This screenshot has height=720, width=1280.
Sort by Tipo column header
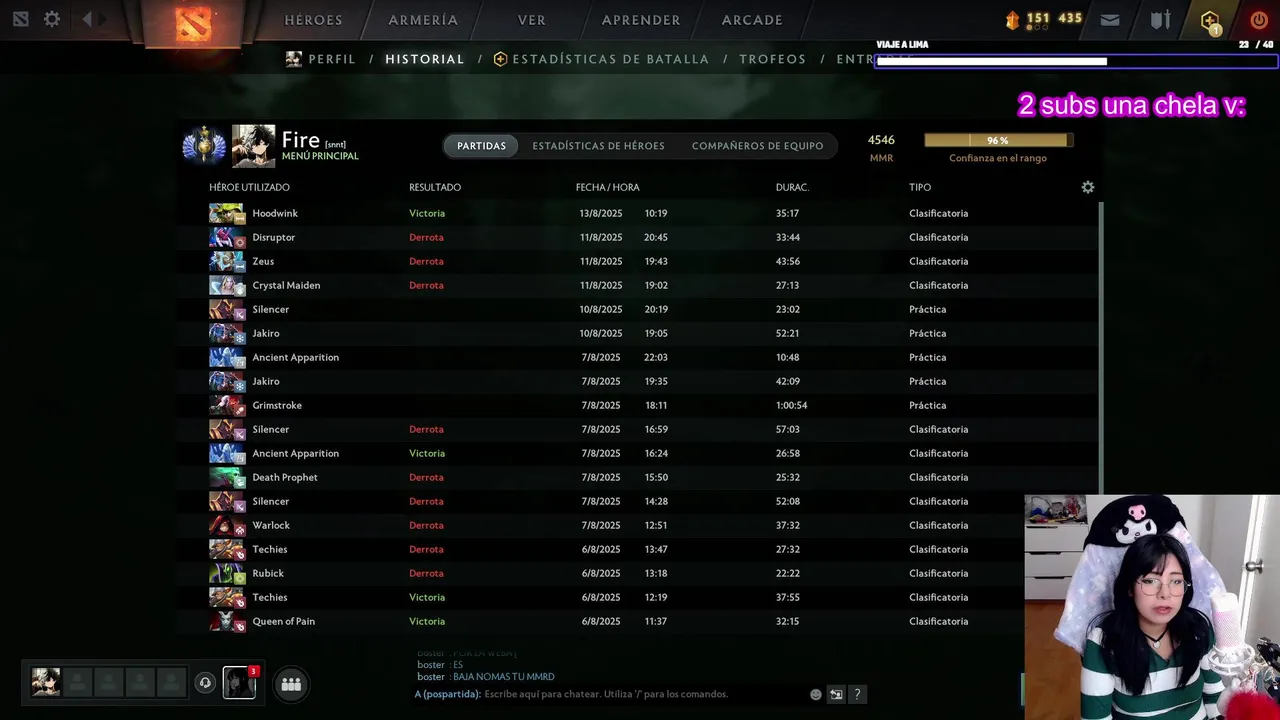(920, 187)
